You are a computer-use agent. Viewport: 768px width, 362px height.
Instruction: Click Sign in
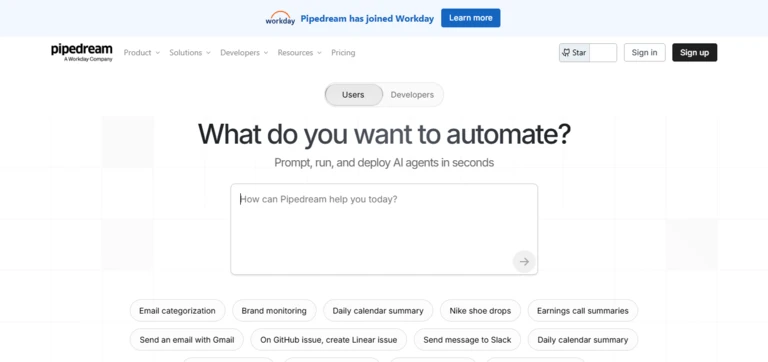click(645, 52)
